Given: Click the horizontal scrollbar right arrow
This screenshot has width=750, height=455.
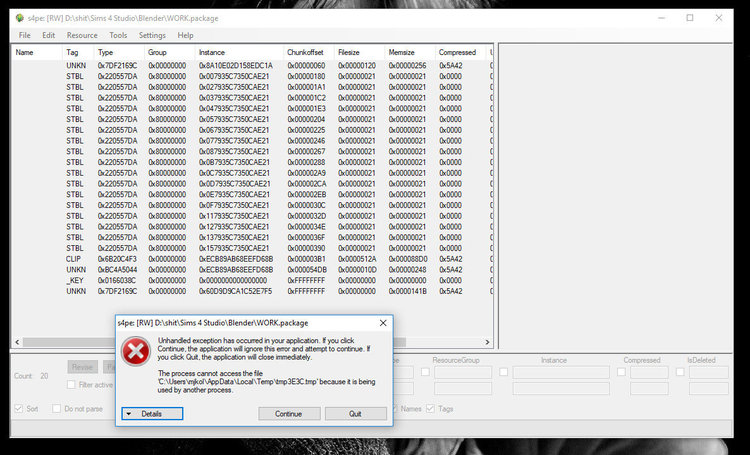Looking at the screenshot, I should 487,342.
